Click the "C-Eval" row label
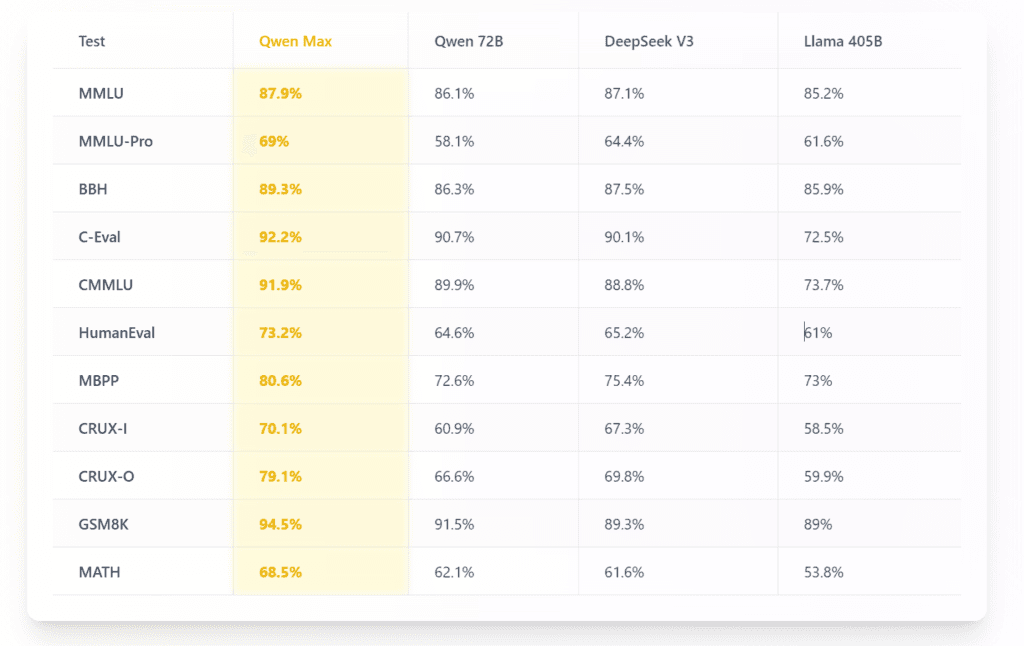This screenshot has height=646, width=1024. [x=99, y=237]
